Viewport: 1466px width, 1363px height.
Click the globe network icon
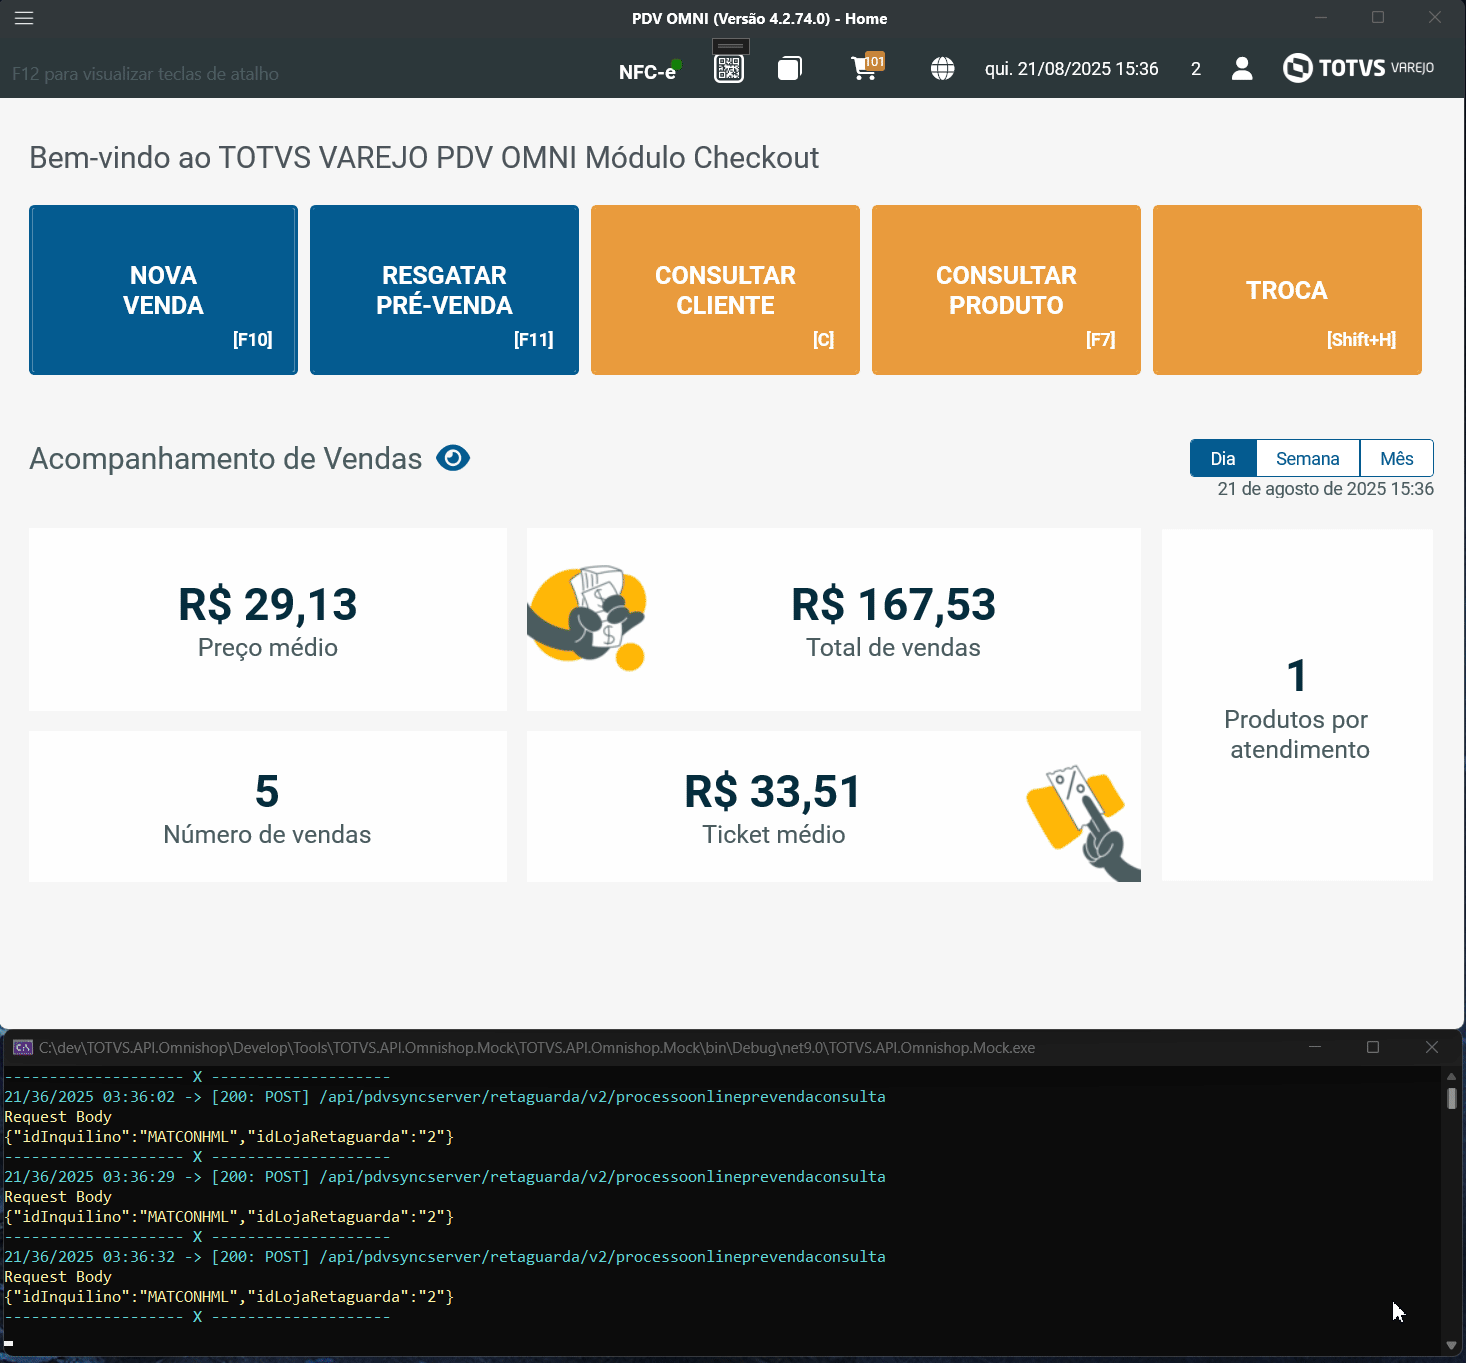click(942, 68)
